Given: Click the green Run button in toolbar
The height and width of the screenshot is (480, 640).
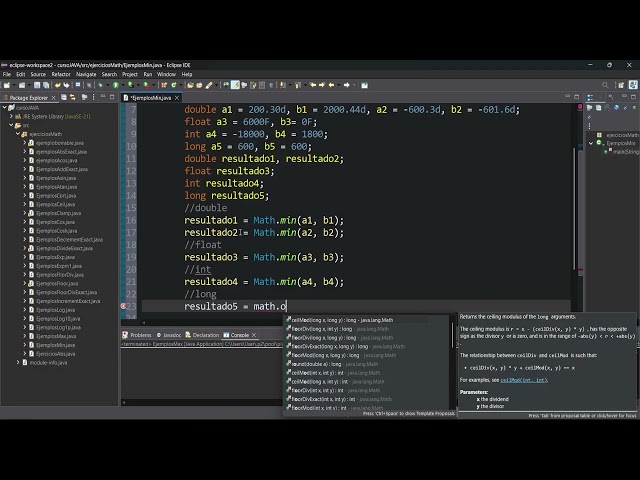Looking at the screenshot, I should (116, 85).
